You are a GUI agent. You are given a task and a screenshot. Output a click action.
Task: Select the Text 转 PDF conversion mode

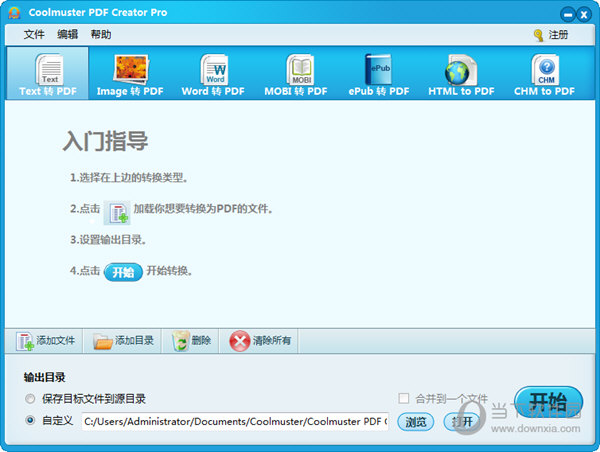(x=48, y=74)
